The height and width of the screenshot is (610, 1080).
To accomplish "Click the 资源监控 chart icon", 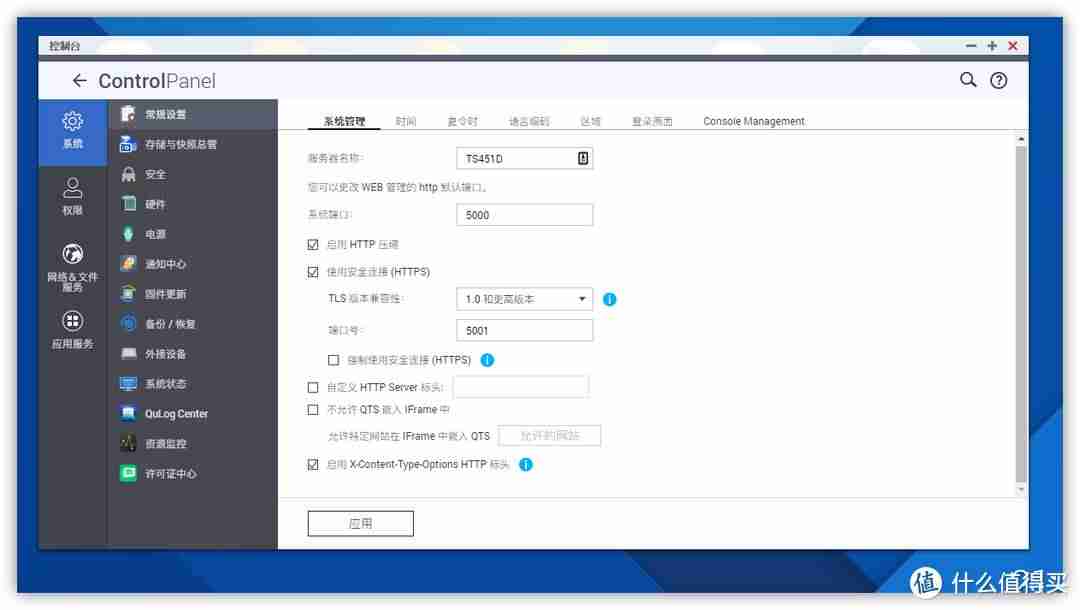I will [x=128, y=443].
